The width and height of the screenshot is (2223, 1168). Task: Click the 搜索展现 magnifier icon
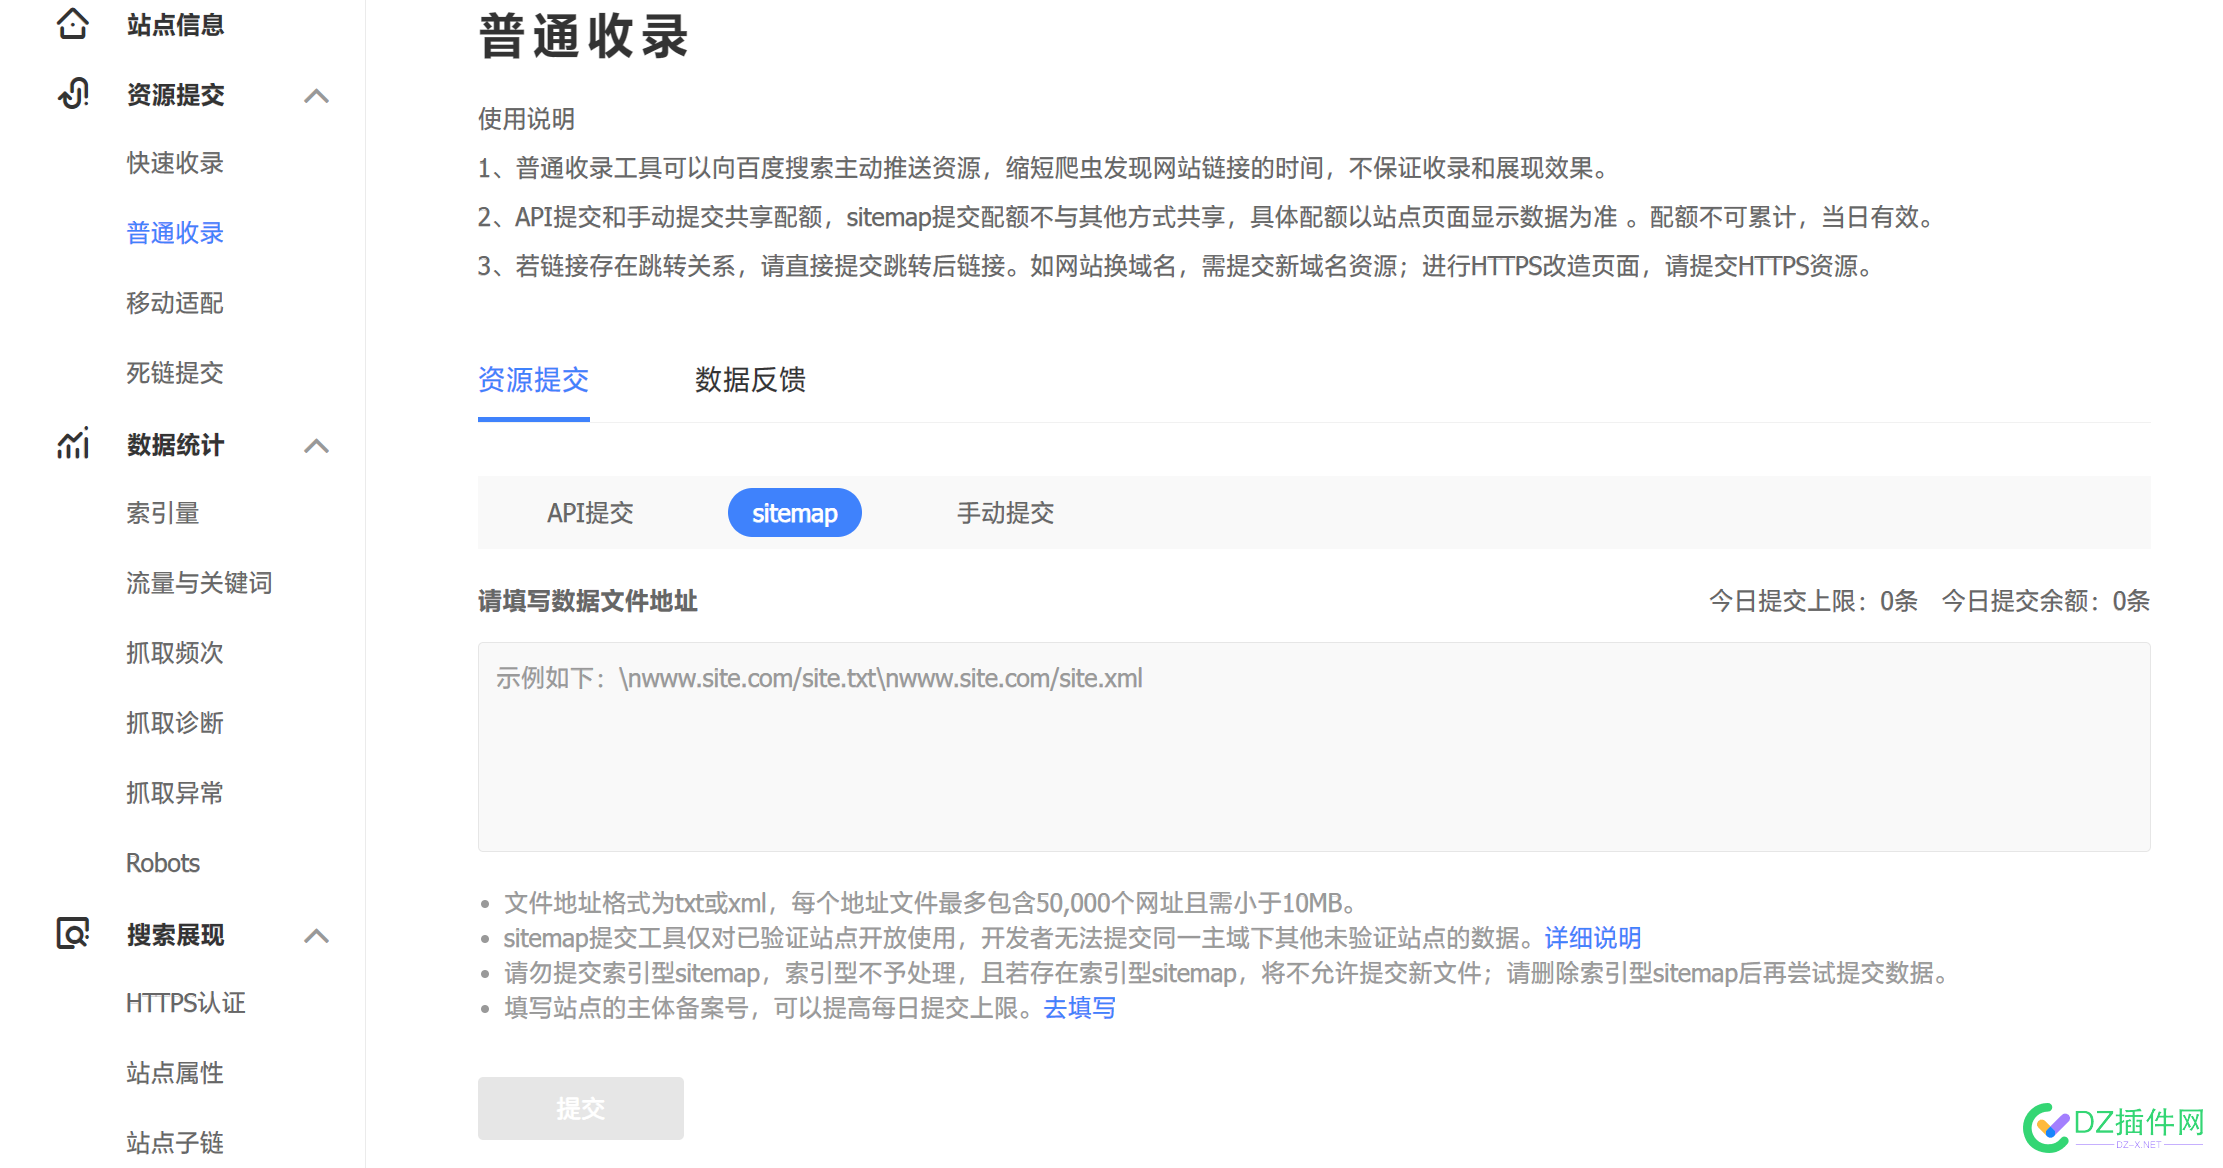click(x=73, y=934)
